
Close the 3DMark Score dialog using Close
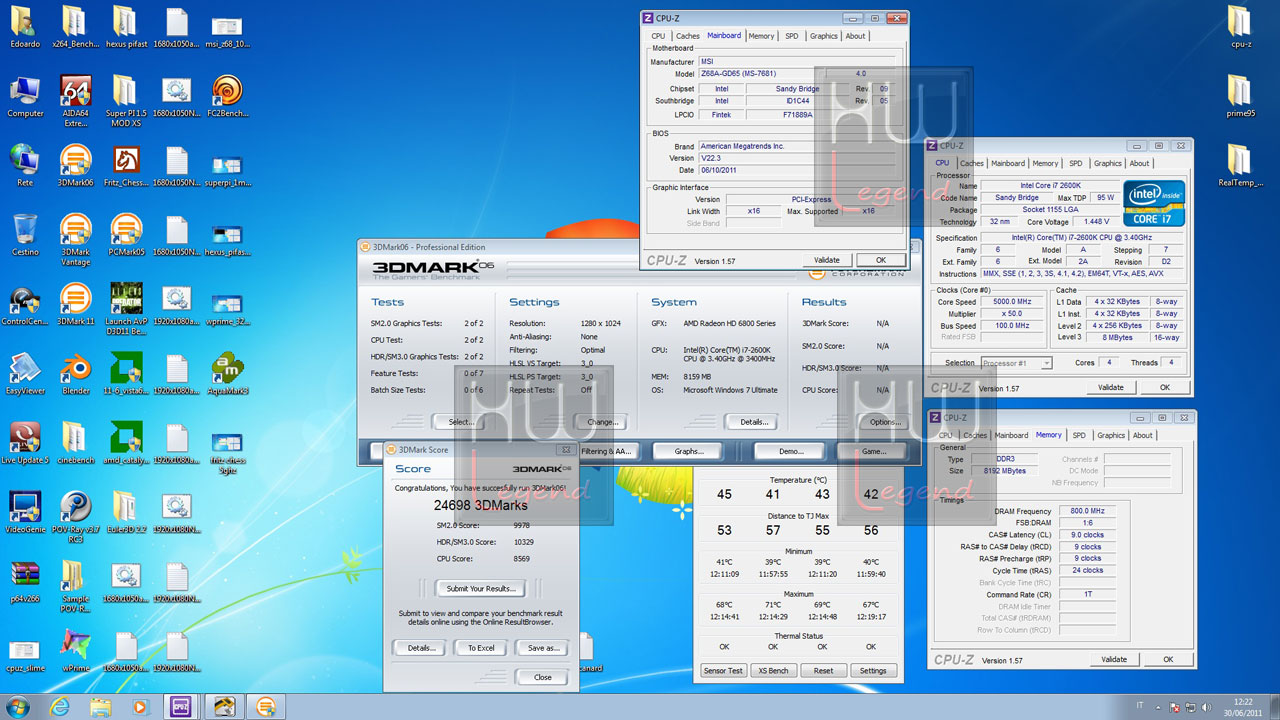pos(542,677)
